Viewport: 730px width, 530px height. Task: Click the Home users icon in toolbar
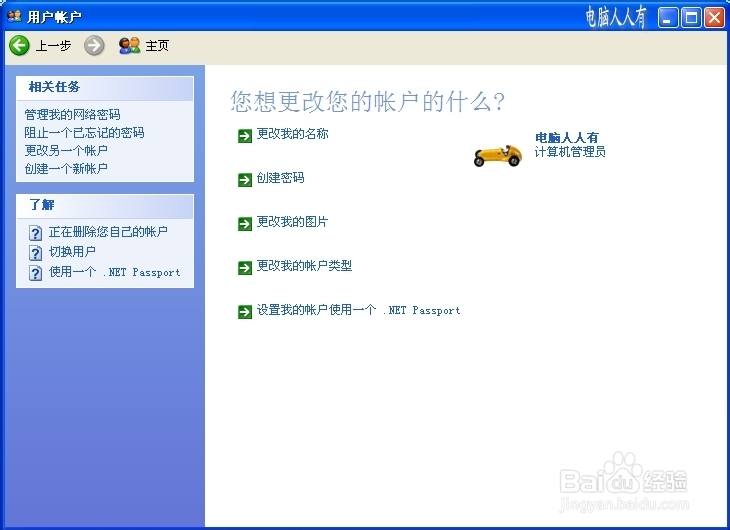(x=129, y=46)
